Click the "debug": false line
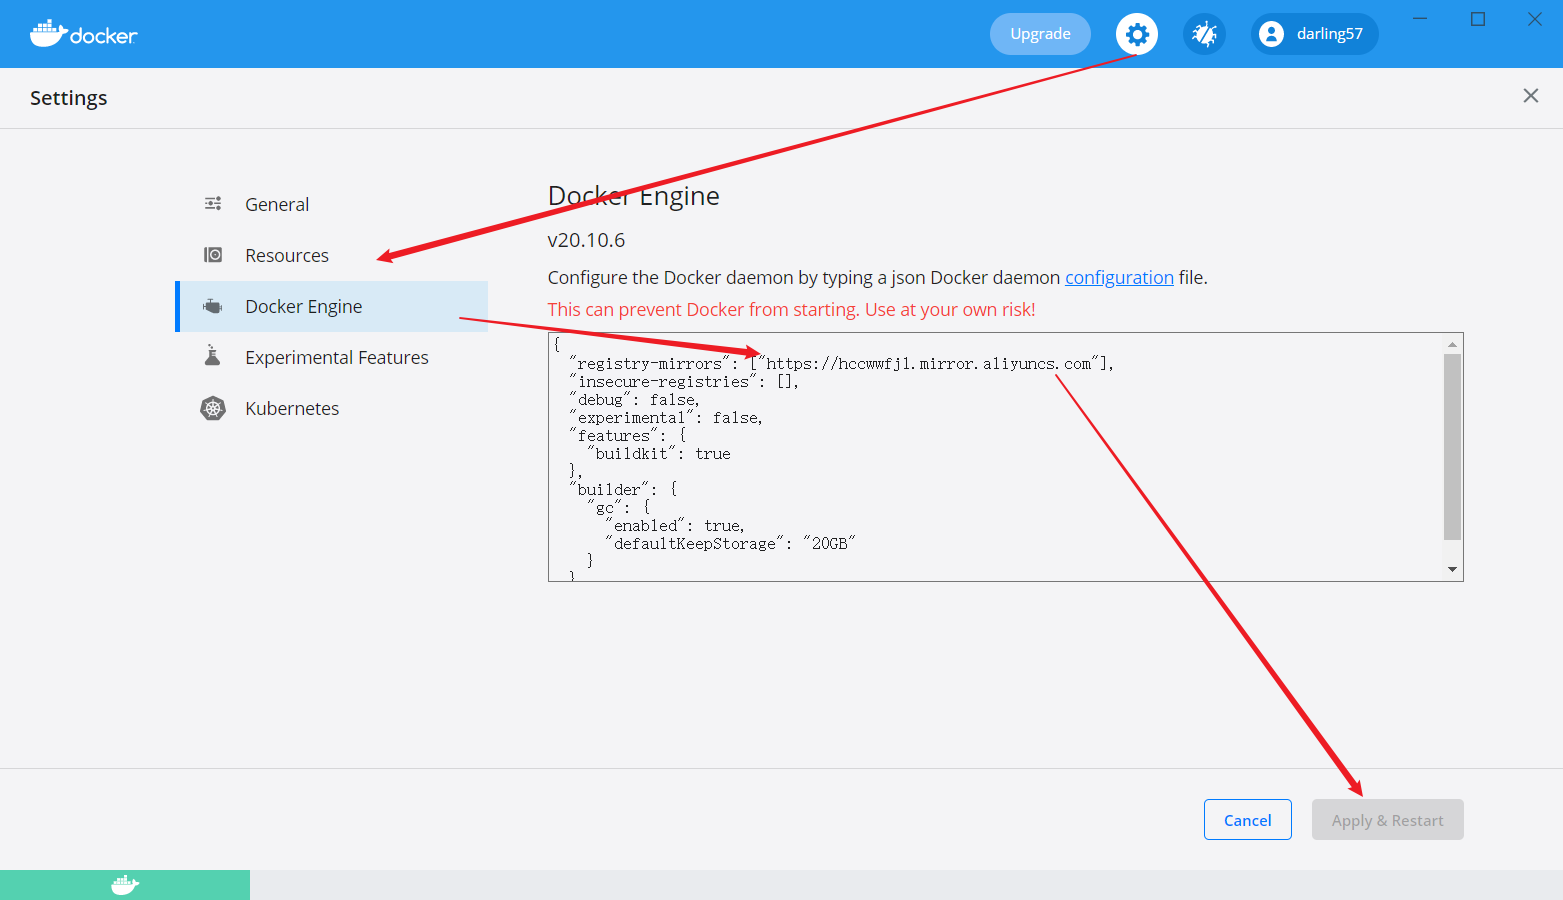Screen dimensions: 1563x900 (634, 399)
